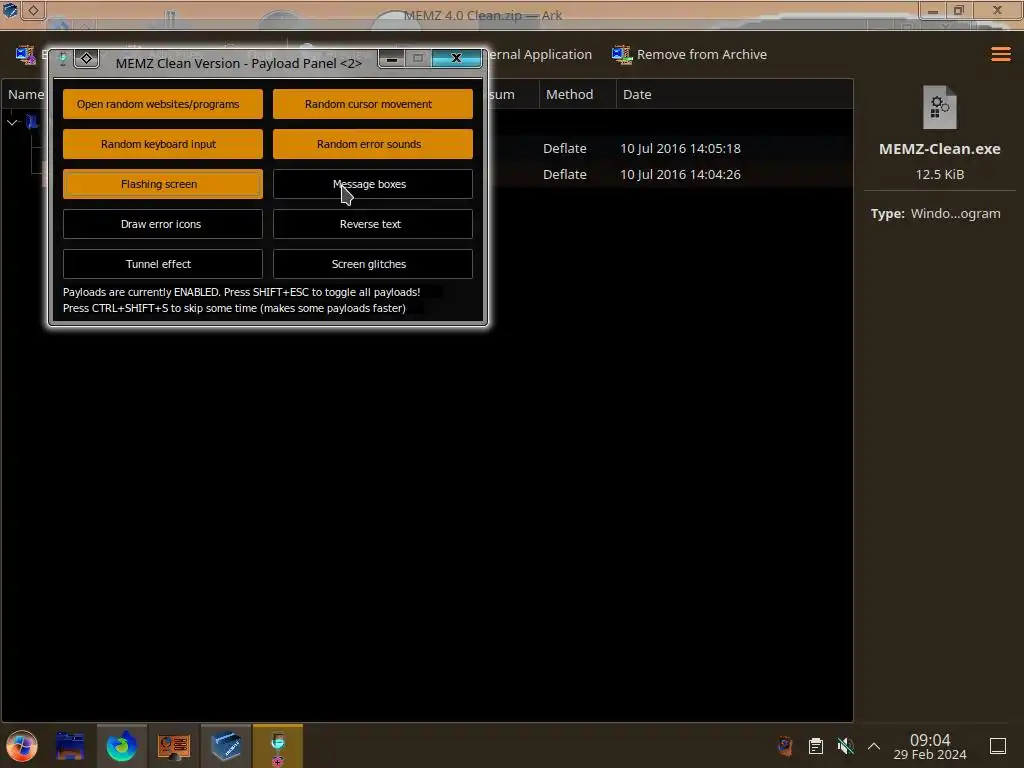Click the first system tray application icon

pyautogui.click(x=786, y=746)
